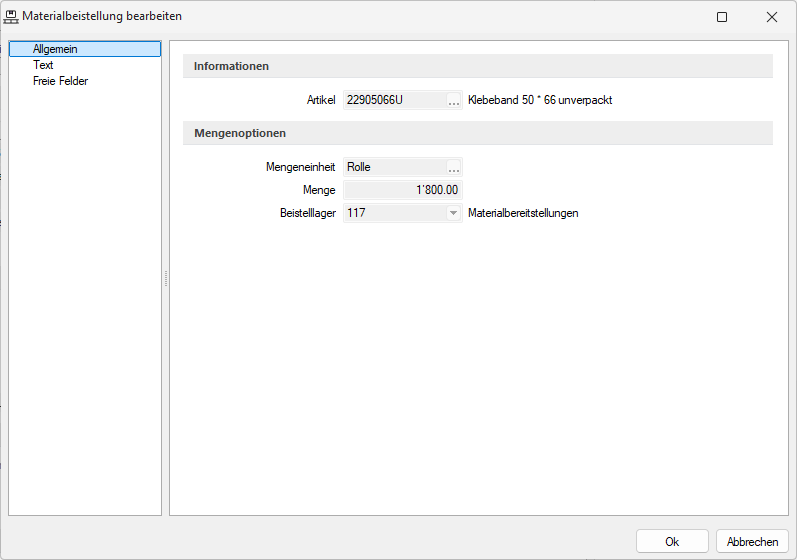Screen dimensions: 797x560
Task: Close the dialog with the X button
Action: [772, 17]
